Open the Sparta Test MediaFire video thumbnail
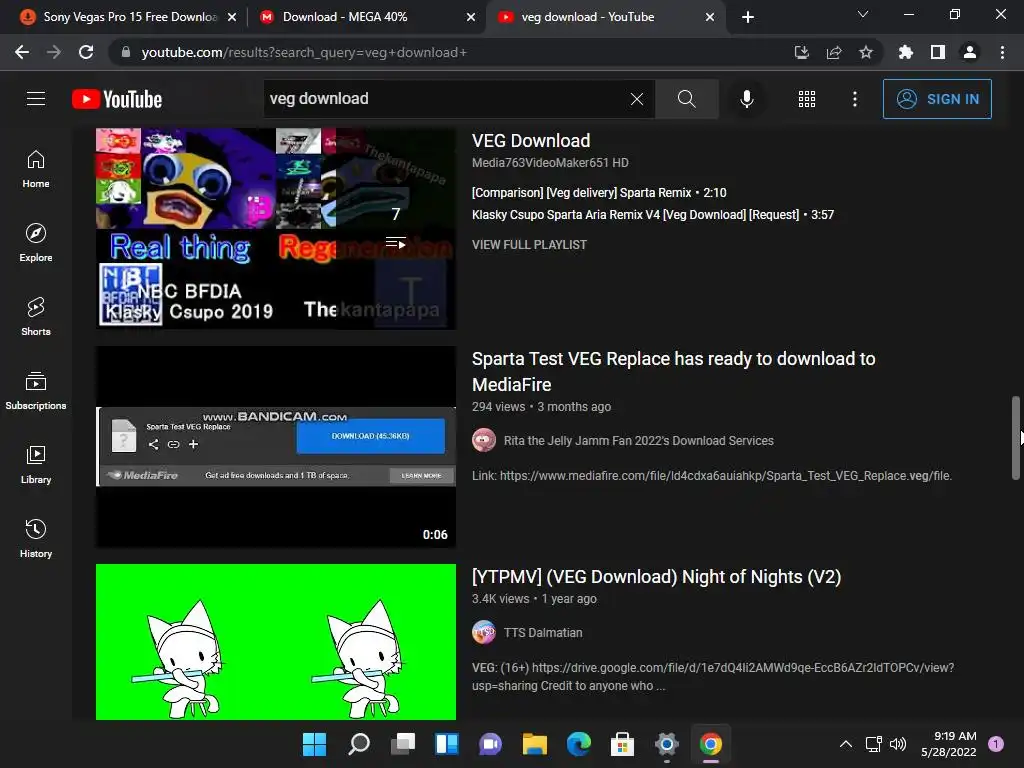The image size is (1024, 768). (x=276, y=447)
